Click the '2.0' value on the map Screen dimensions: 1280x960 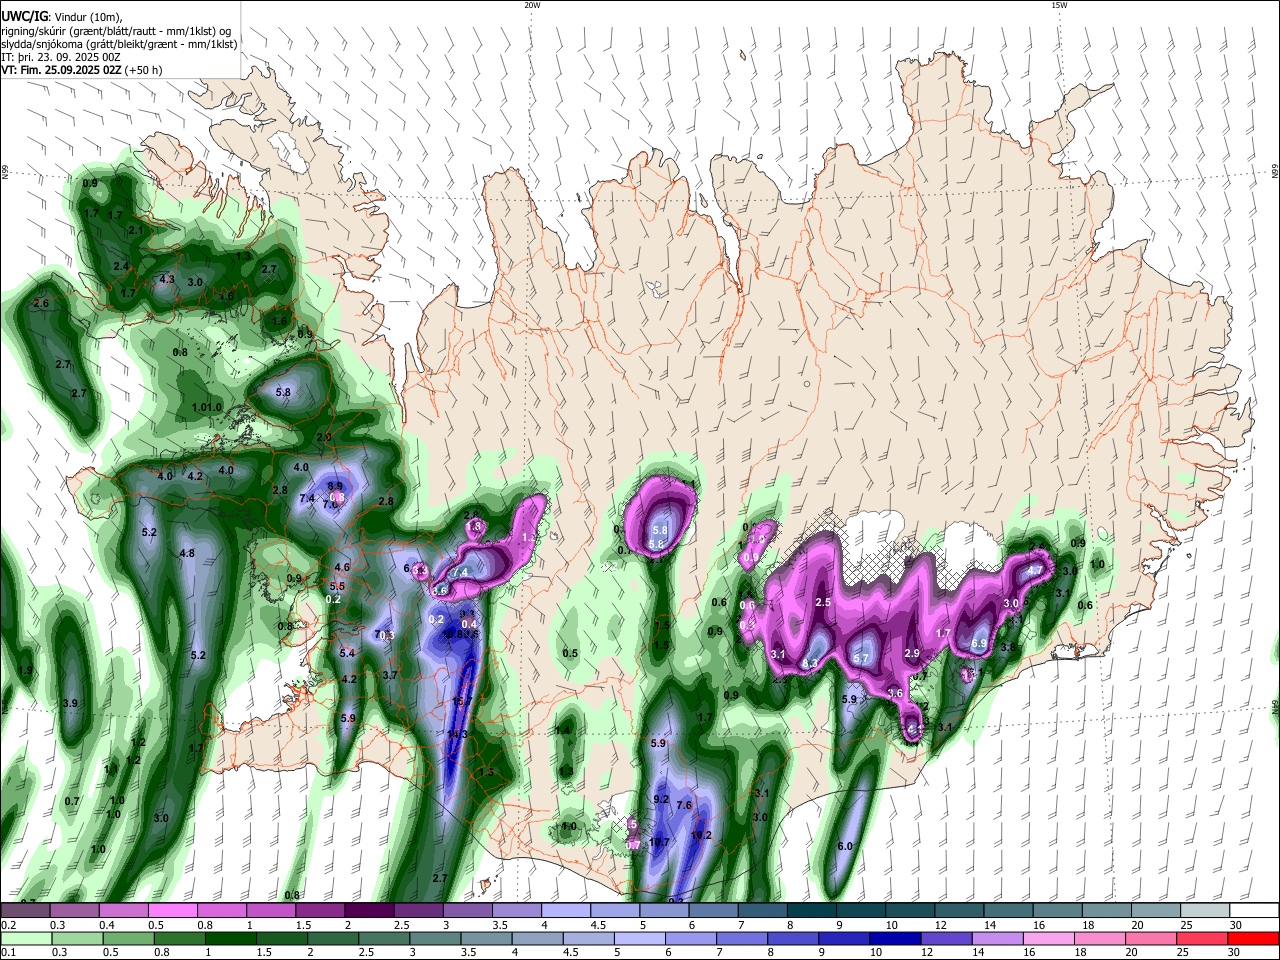click(x=323, y=437)
